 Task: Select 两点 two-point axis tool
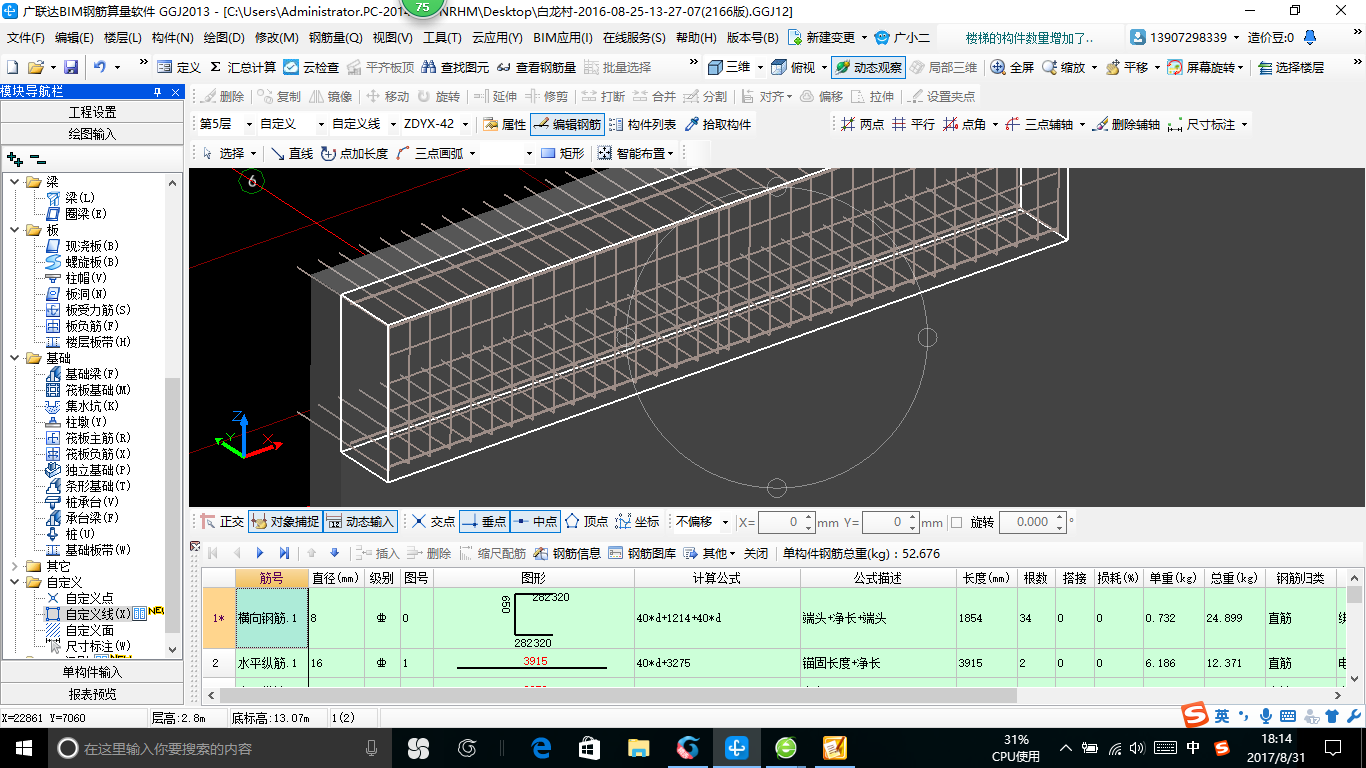coord(863,125)
